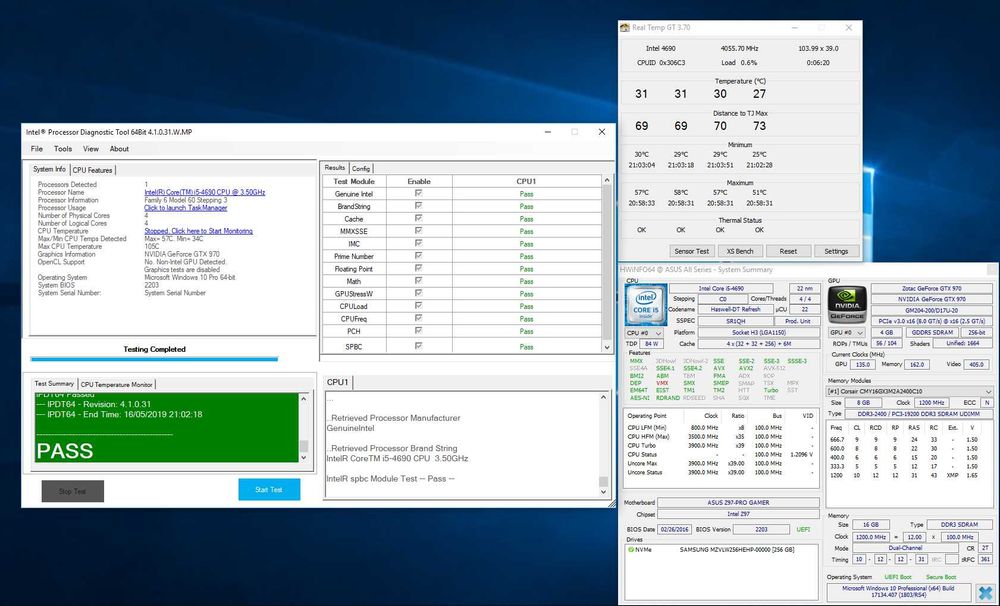Open the View menu
1000x606 pixels.
point(91,149)
